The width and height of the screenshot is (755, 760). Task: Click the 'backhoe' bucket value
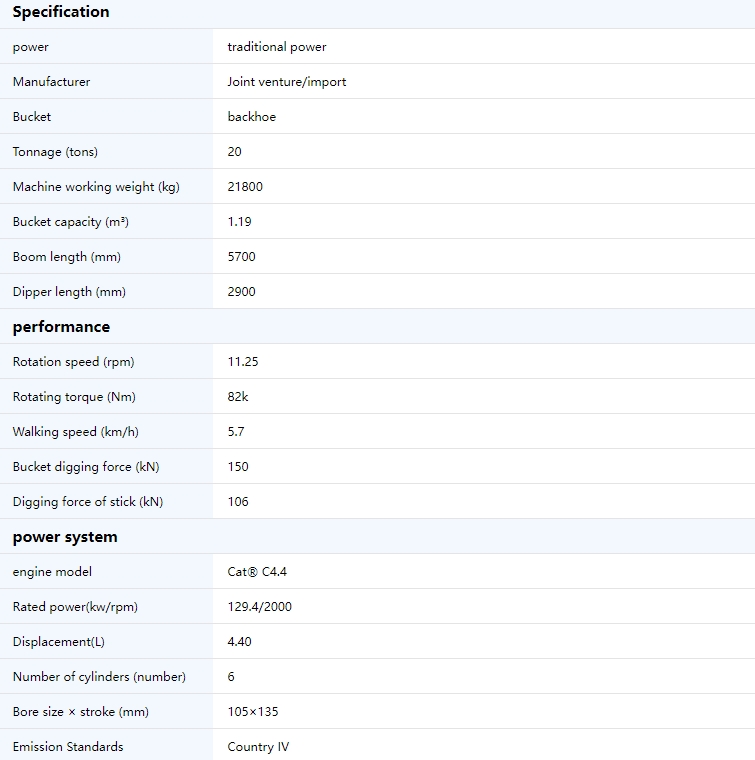pyautogui.click(x=252, y=117)
